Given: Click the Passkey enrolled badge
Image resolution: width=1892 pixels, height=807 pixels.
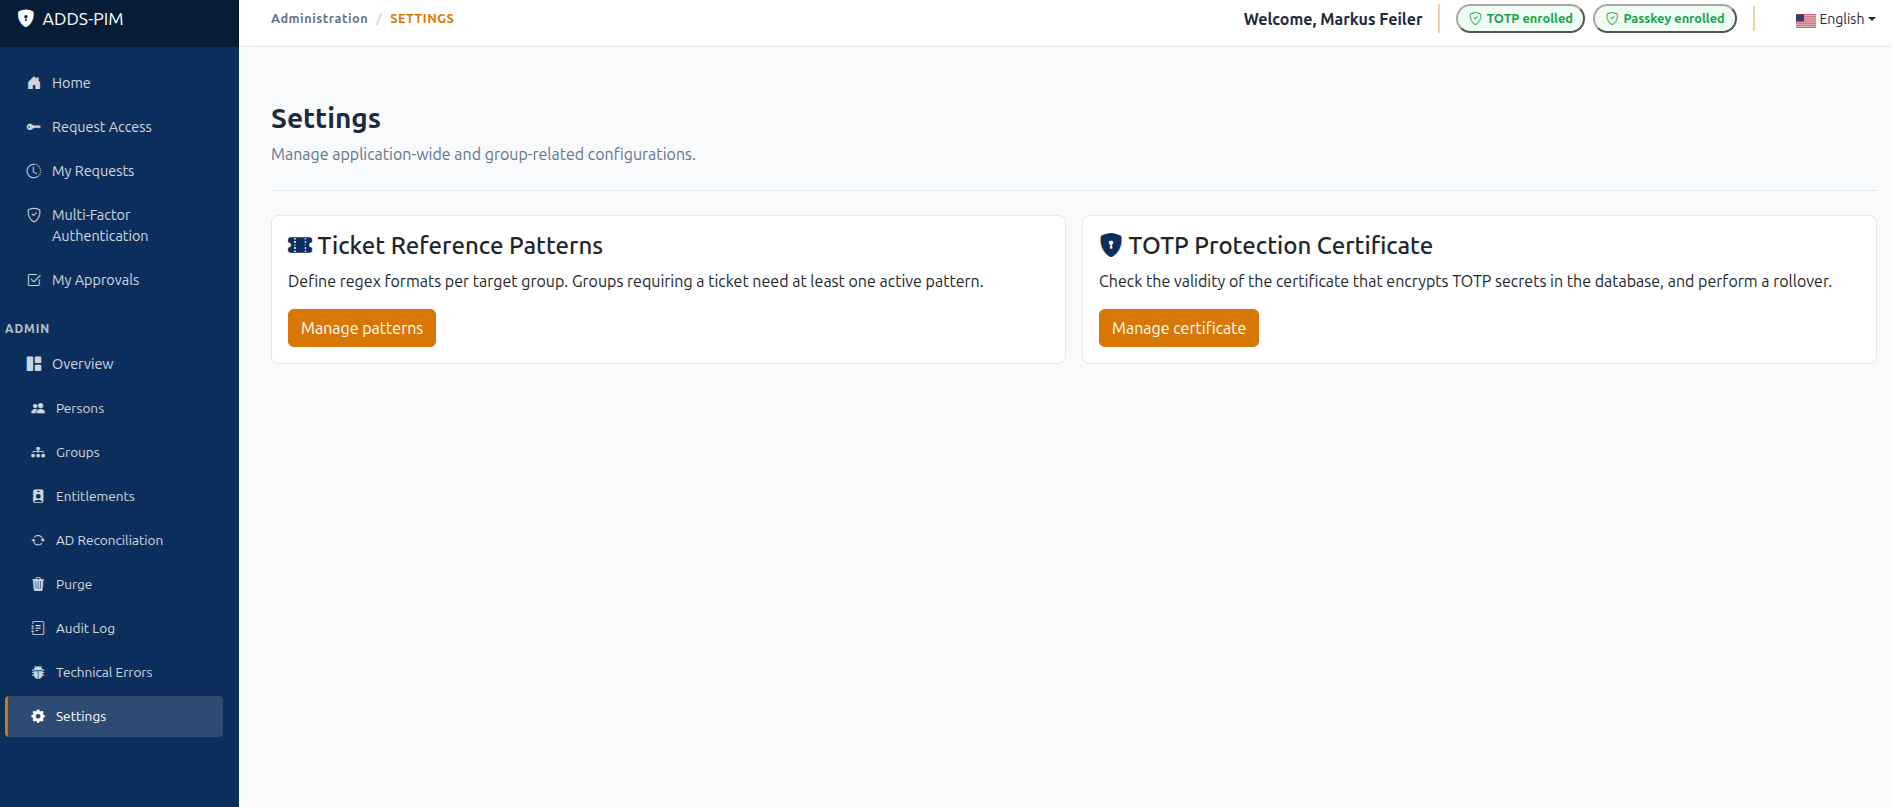Looking at the screenshot, I should [x=1665, y=18].
